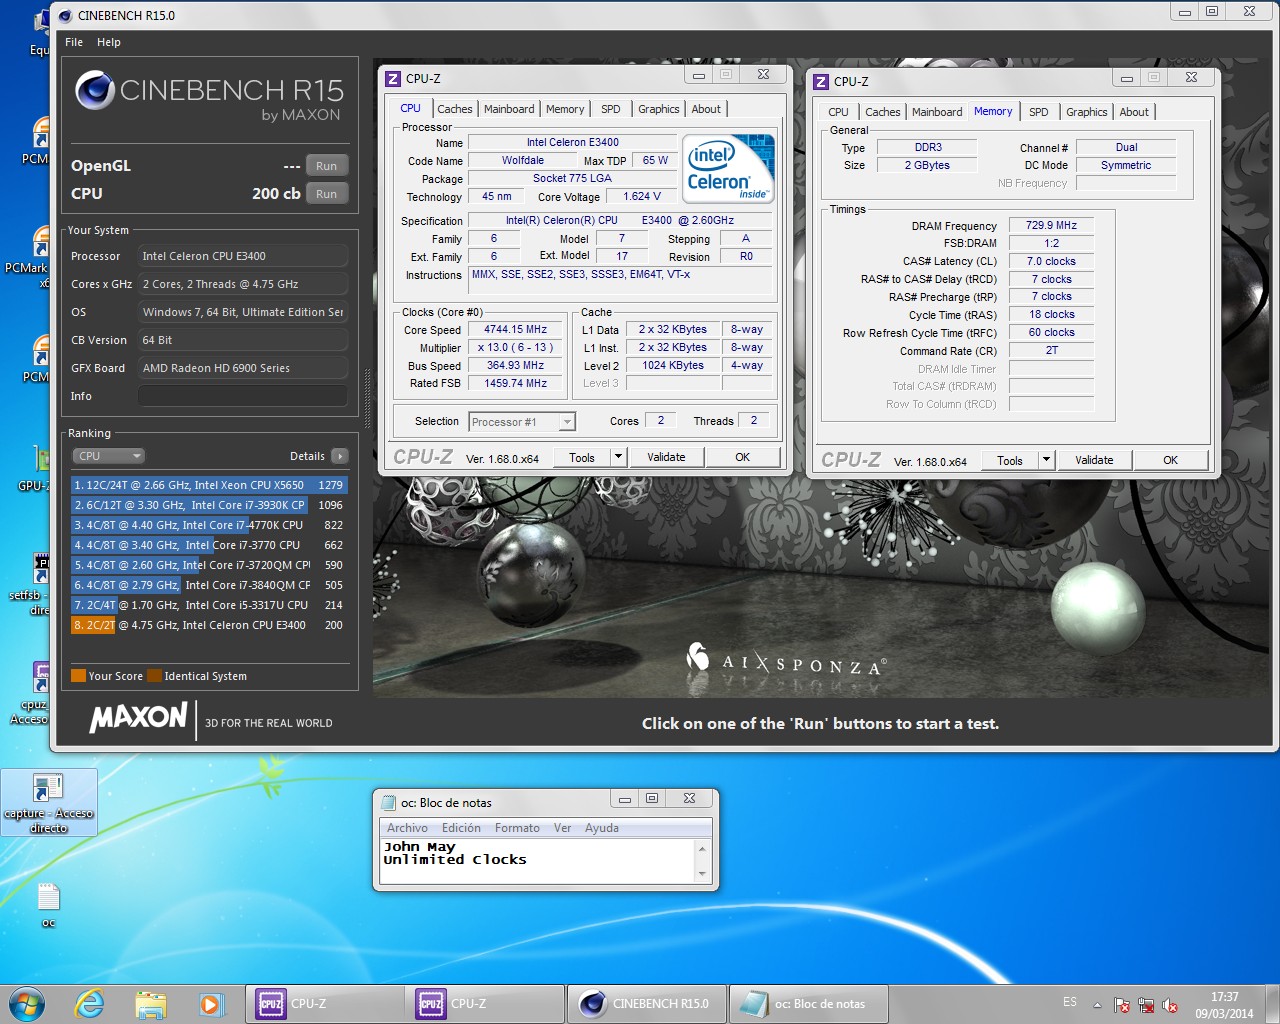This screenshot has width=1280, height=1024.
Task: Open Windows Explorer folder taskbar icon
Action: [150, 1003]
